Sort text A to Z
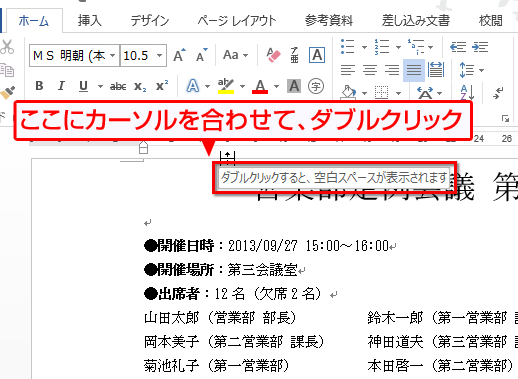This screenshot has height=379, width=518. (x=467, y=92)
